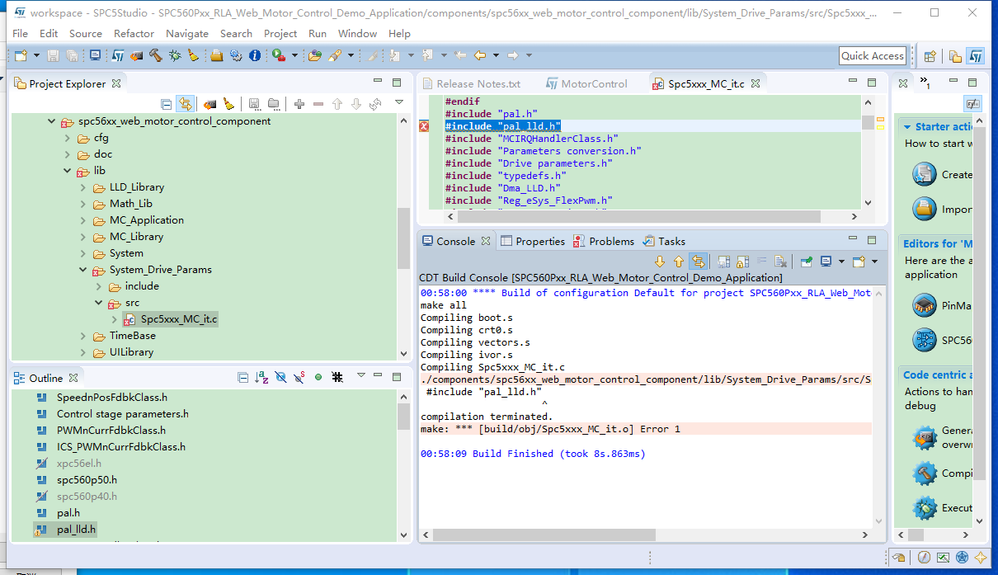Click the blue Info icon in the toolbar
This screenshot has height=575, width=998.
click(255, 56)
